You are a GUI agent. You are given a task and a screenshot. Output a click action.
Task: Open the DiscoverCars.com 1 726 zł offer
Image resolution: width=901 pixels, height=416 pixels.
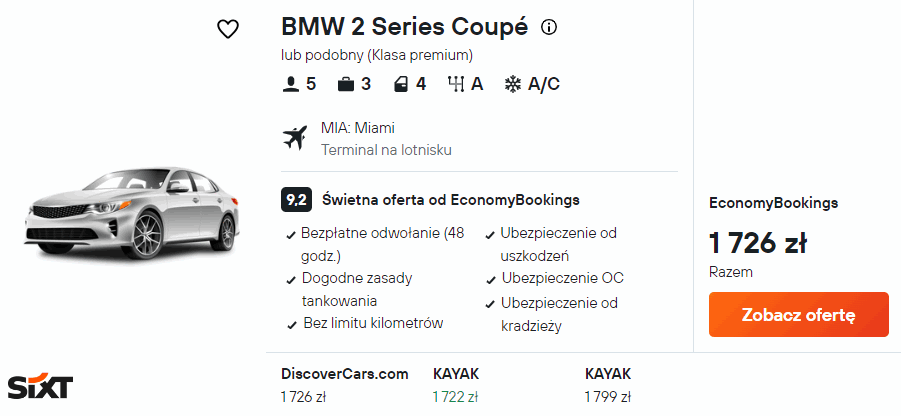tap(345, 385)
